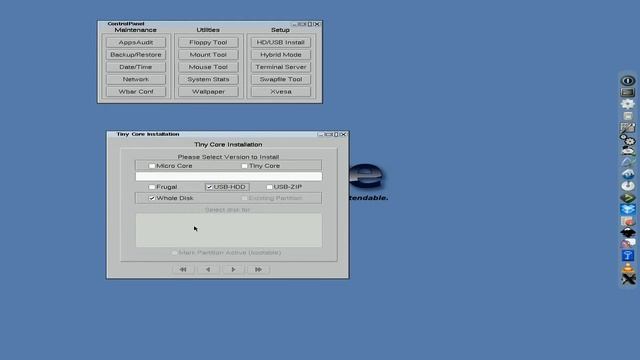Open Network settings in Control Panel

[x=136, y=79]
